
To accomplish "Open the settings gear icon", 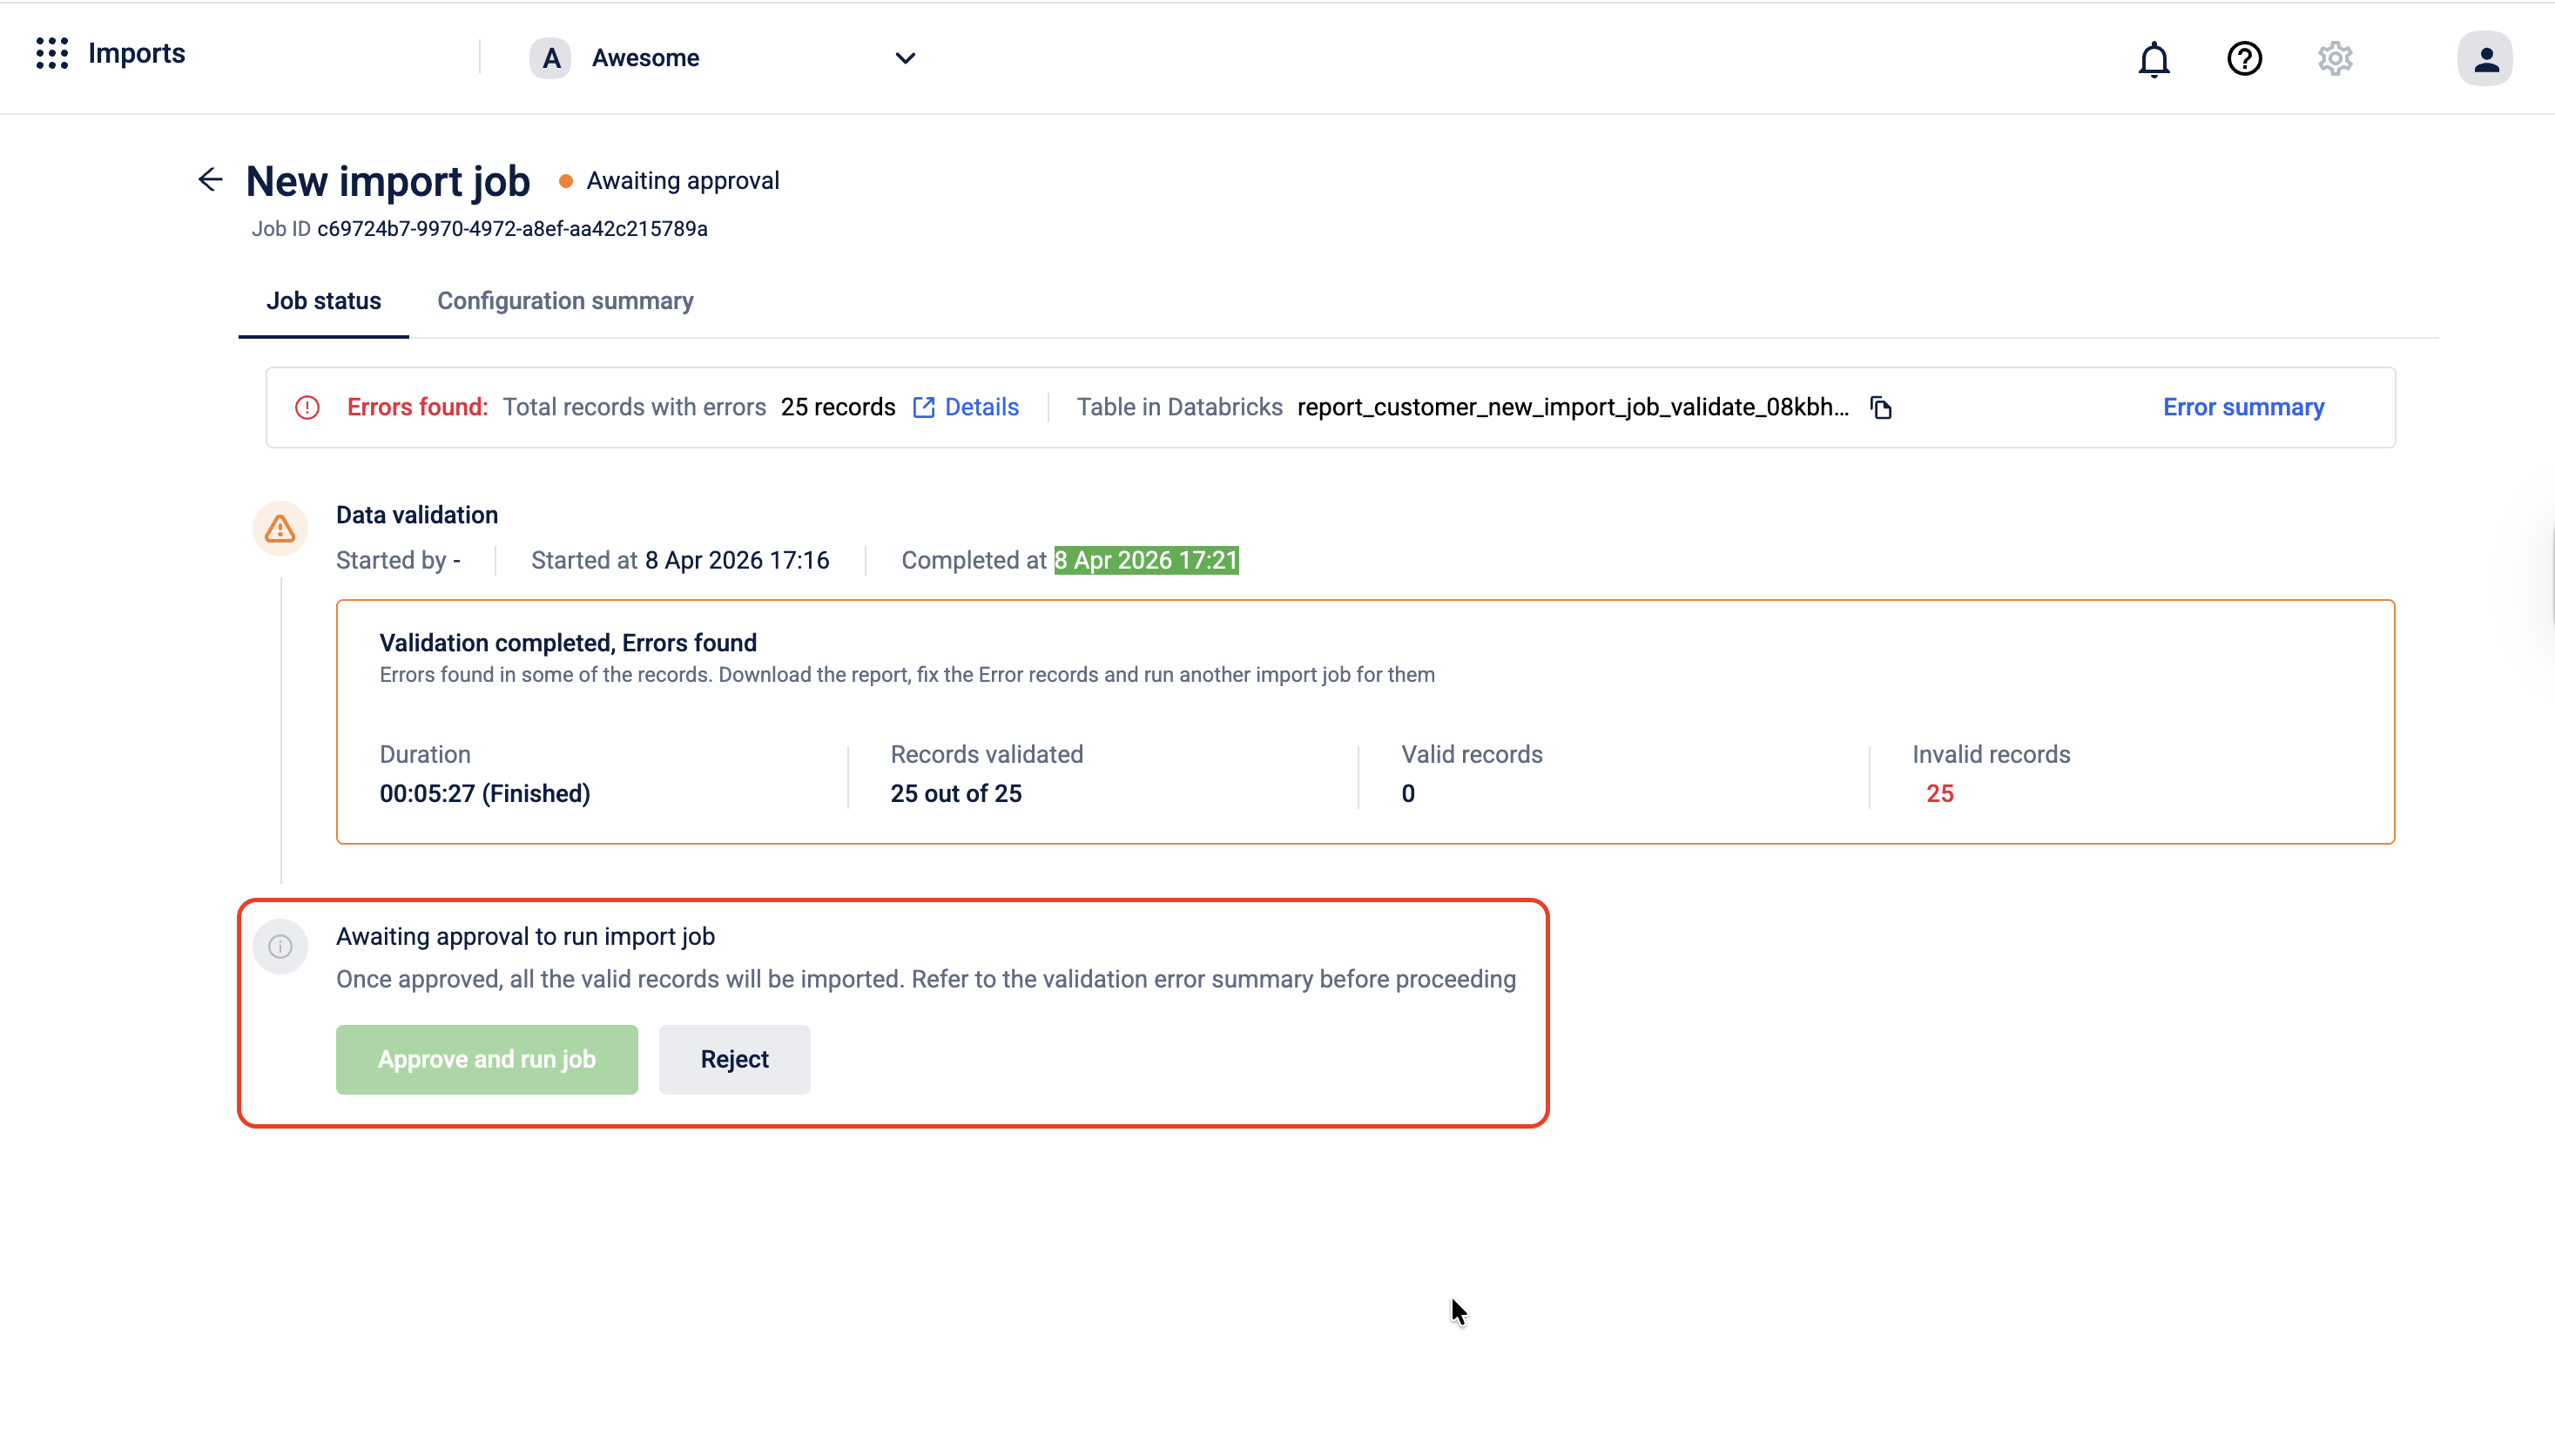I will click(x=2334, y=59).
